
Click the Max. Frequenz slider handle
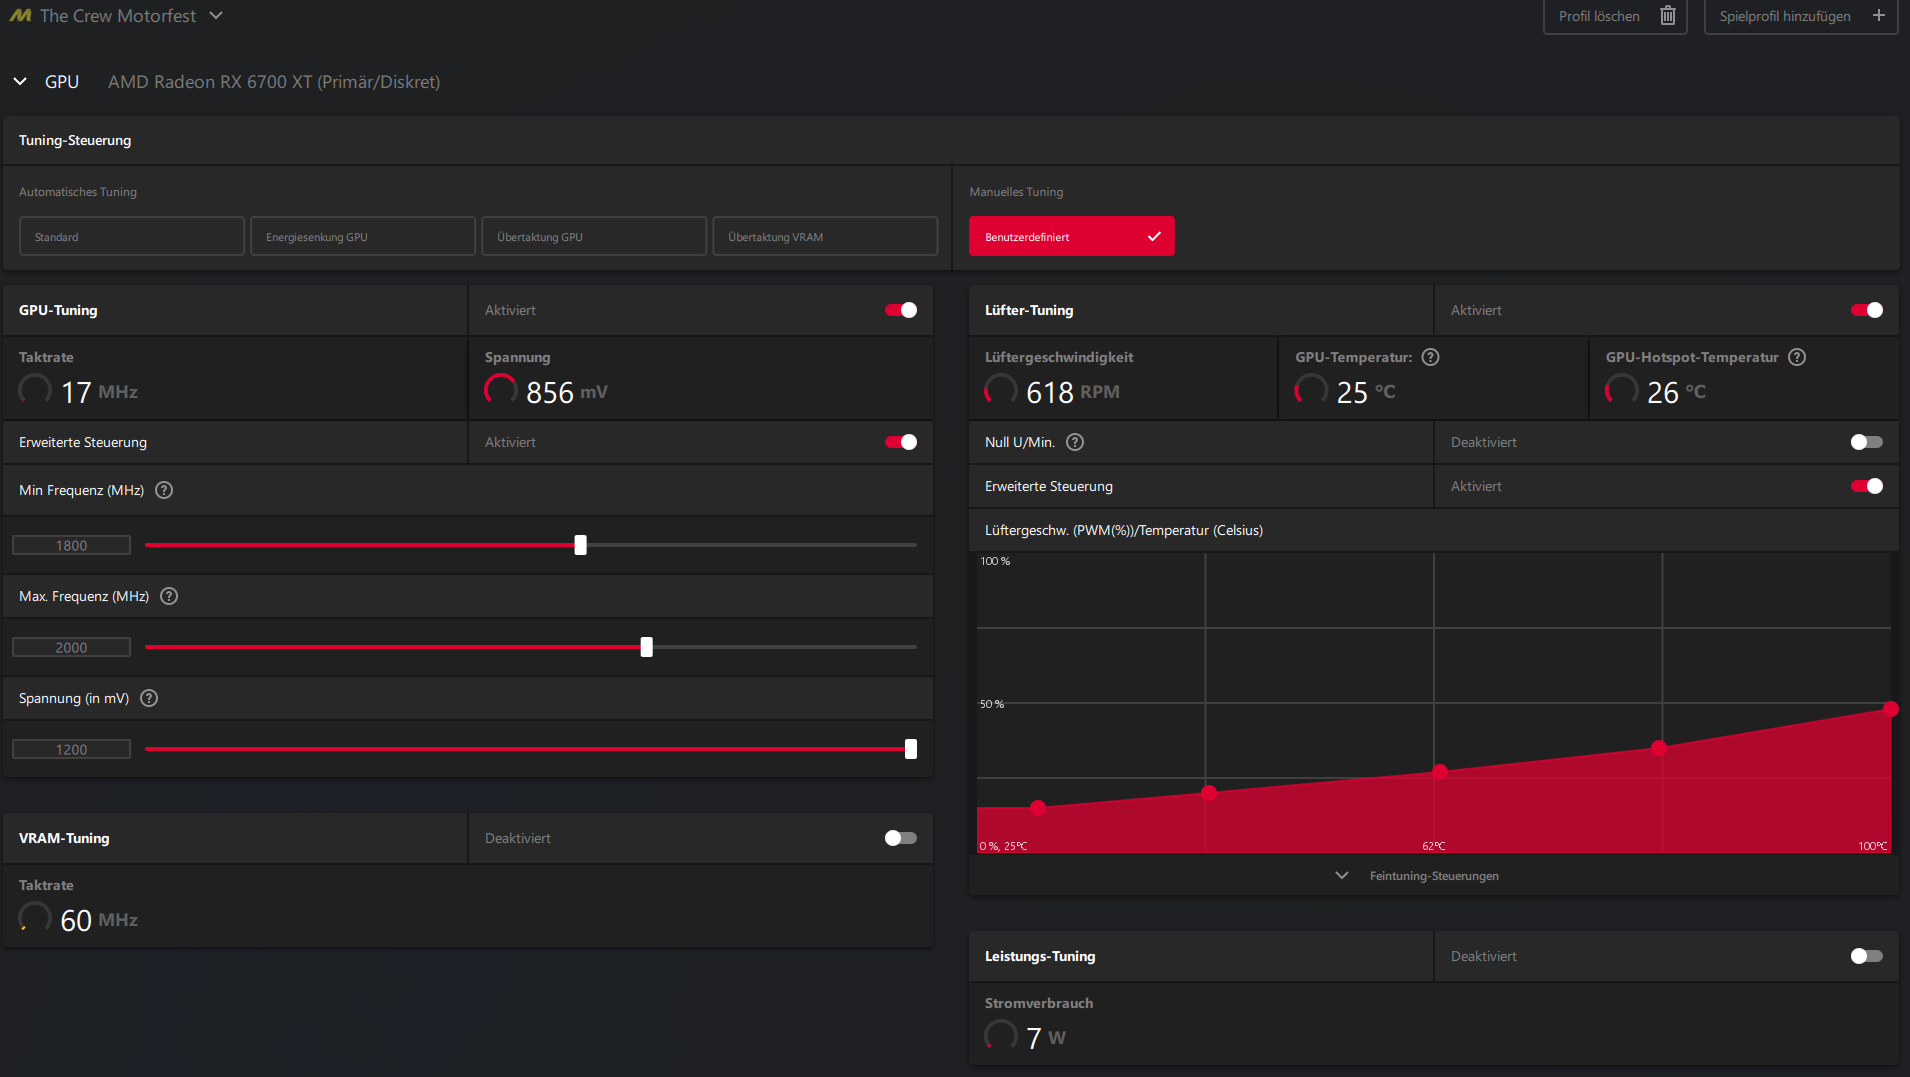[646, 647]
